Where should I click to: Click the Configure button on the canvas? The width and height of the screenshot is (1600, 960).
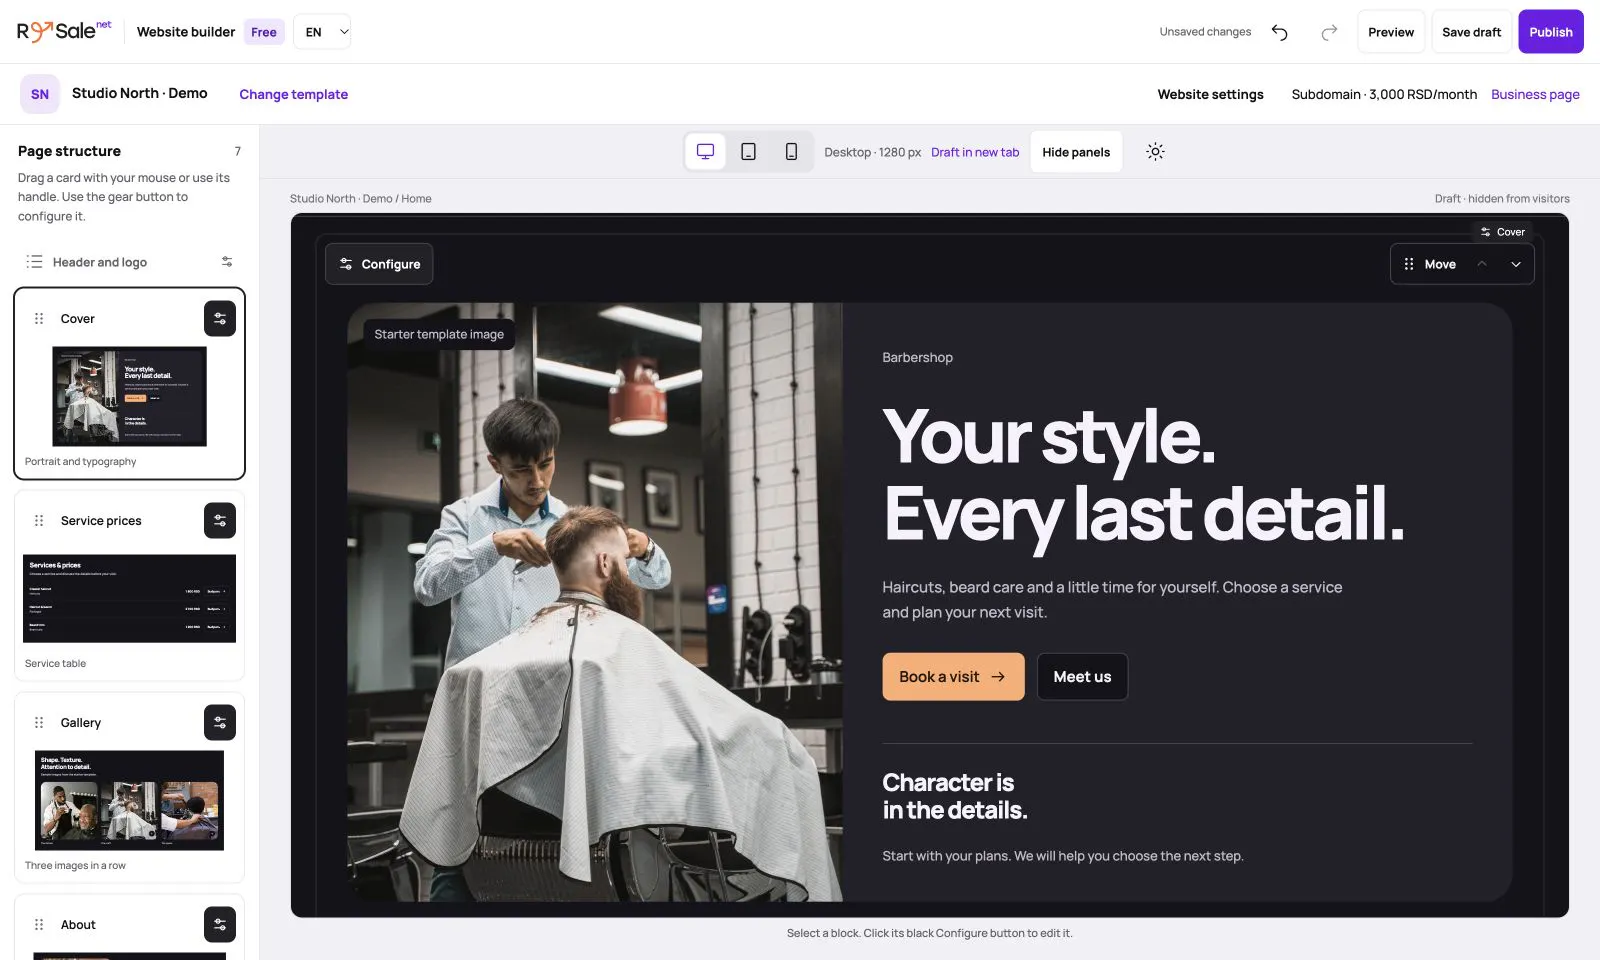point(379,264)
